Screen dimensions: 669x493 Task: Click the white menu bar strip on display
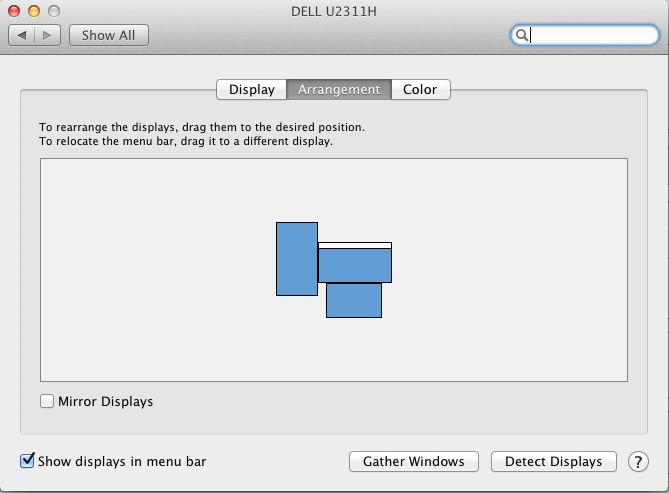coord(355,245)
